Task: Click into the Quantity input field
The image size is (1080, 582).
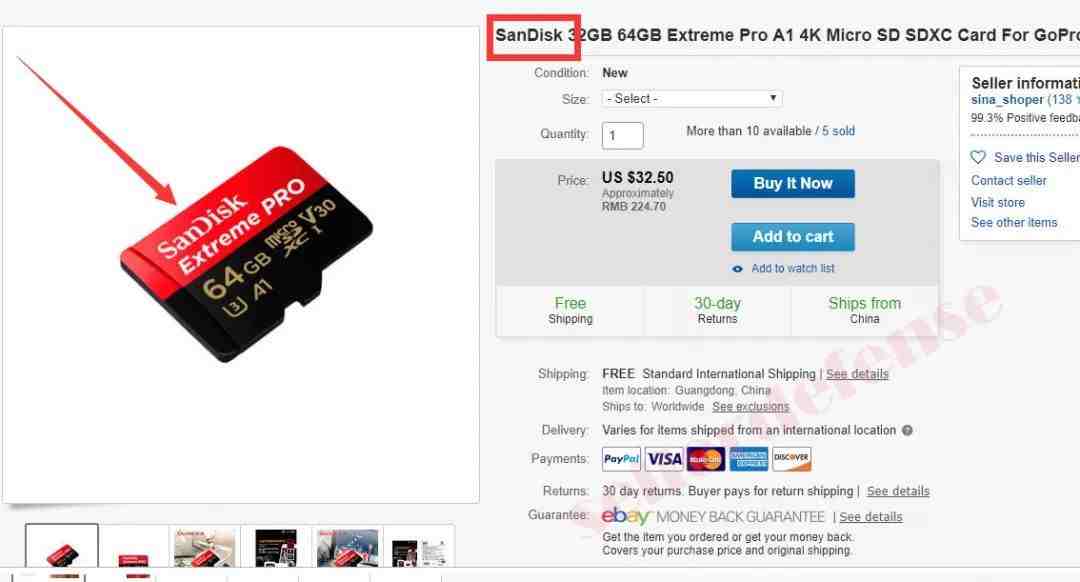Action: tap(623, 136)
